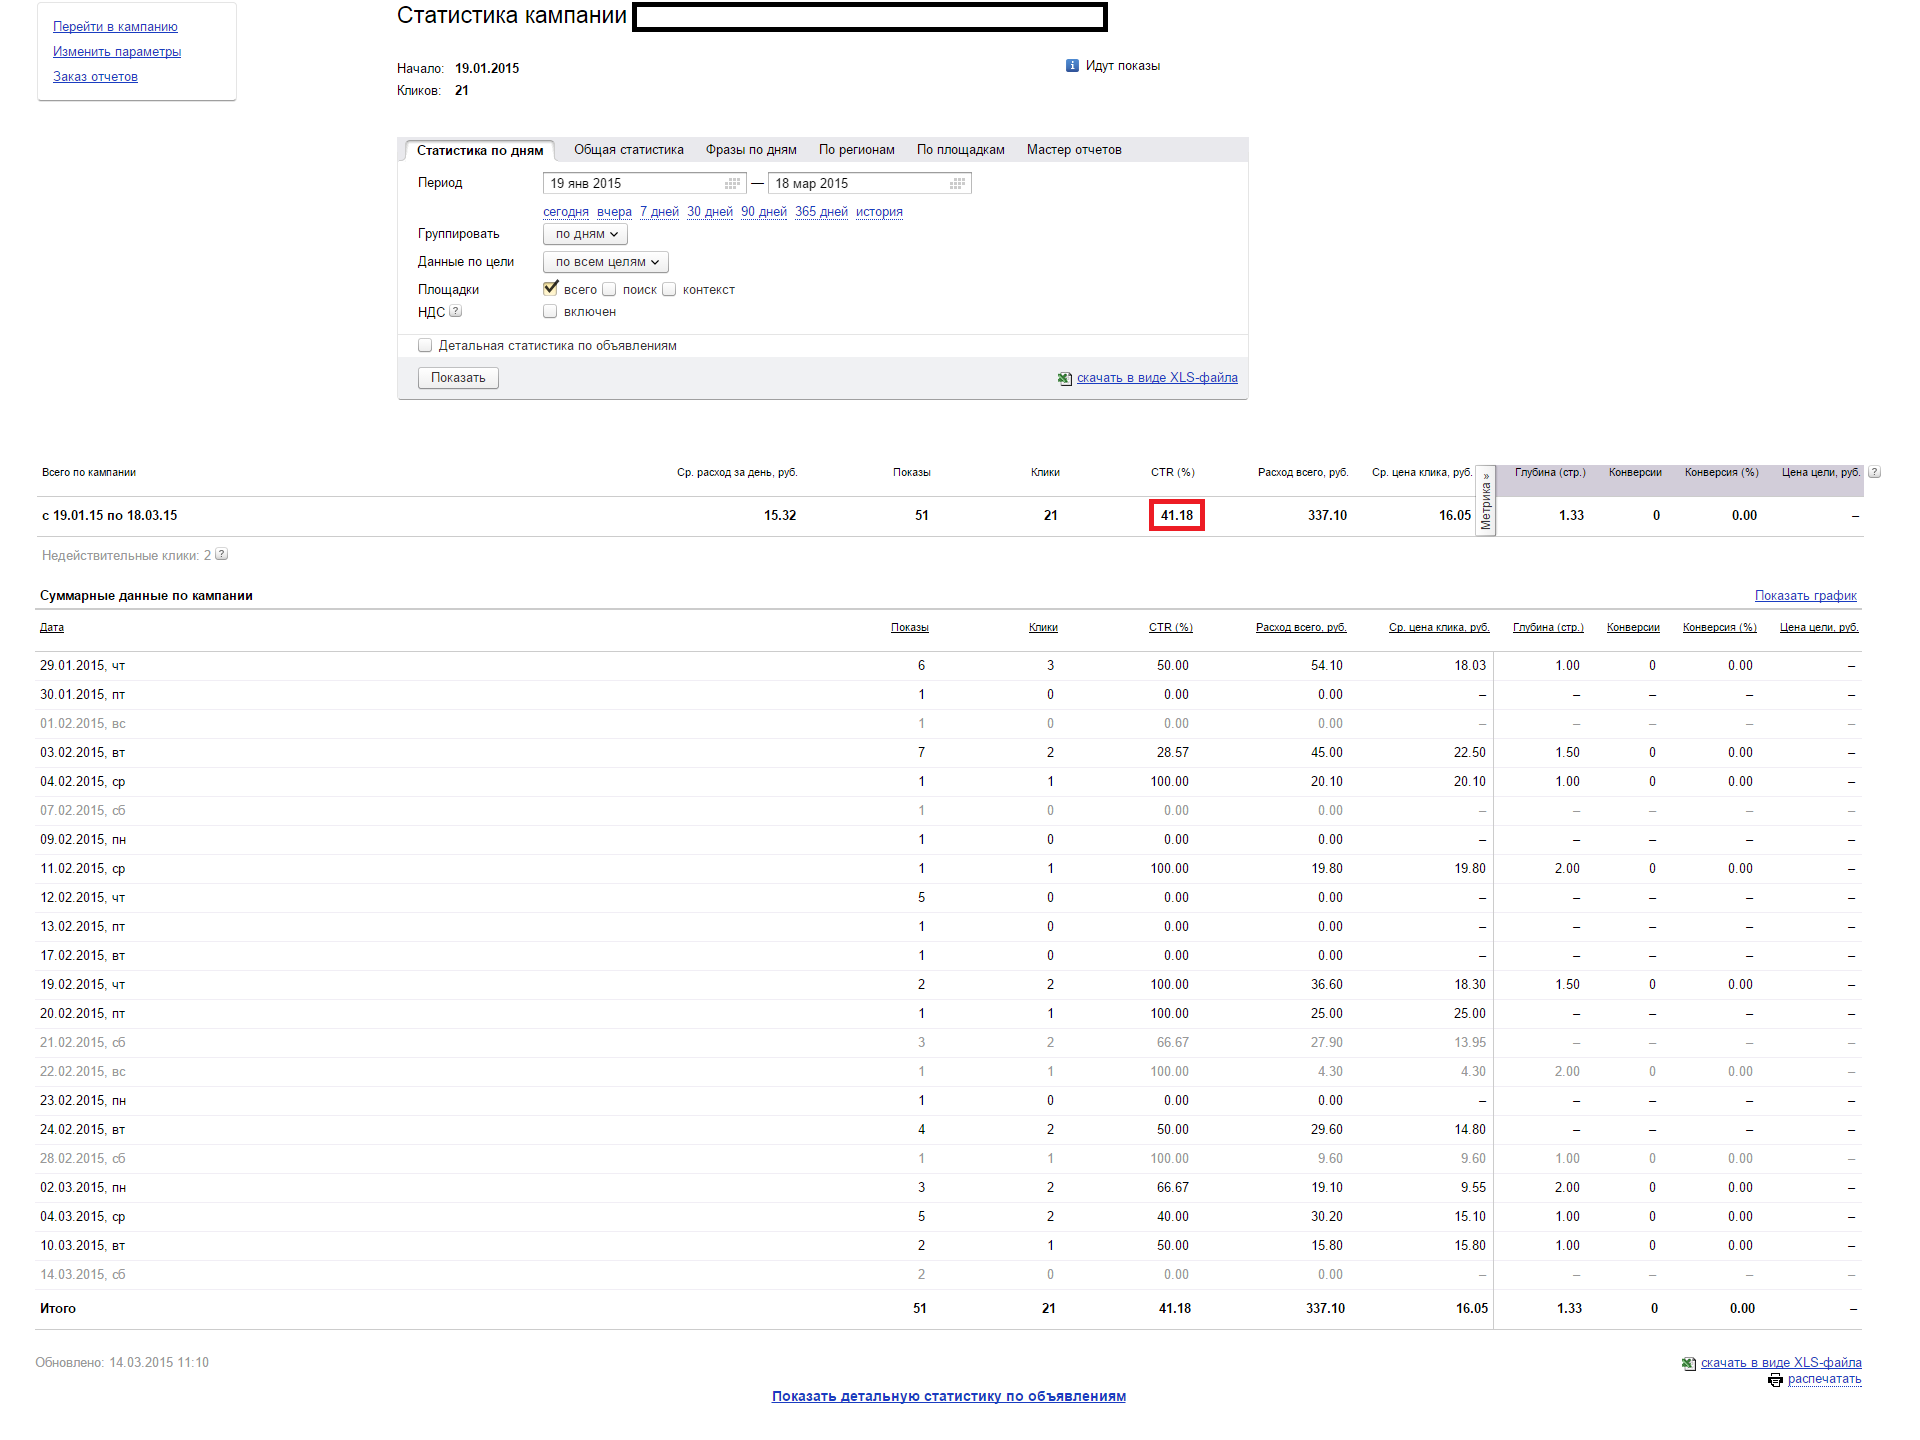Sort table by Показы column header

(x=910, y=628)
